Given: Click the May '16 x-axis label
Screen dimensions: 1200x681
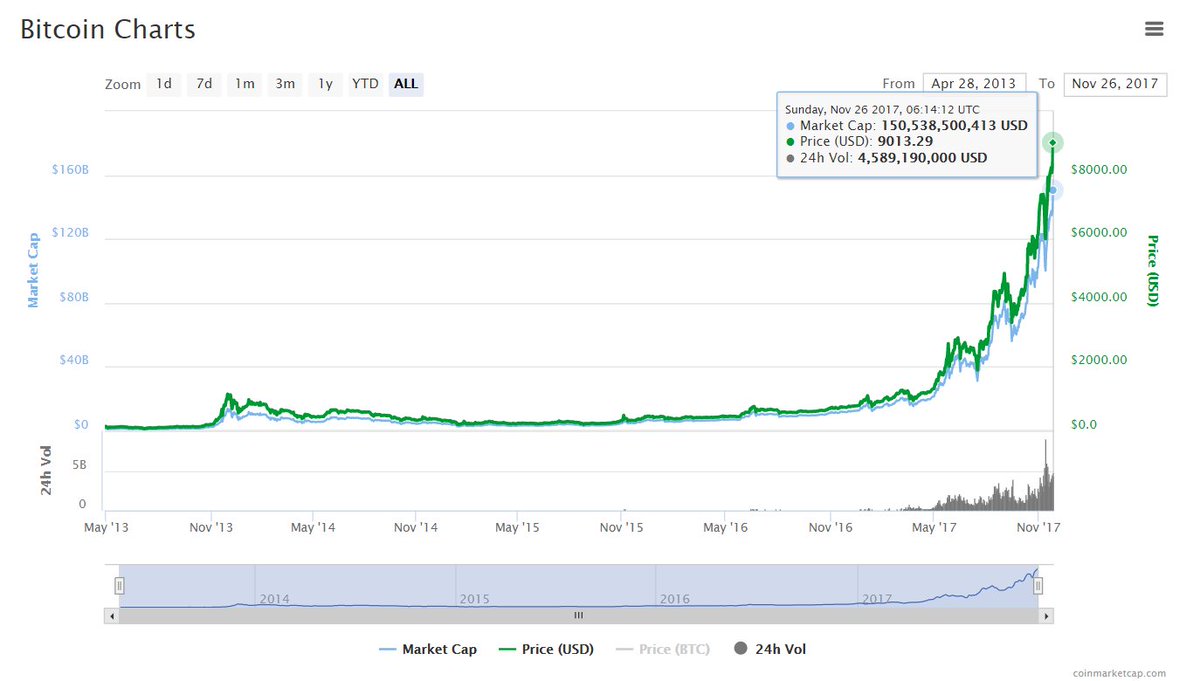Looking at the screenshot, I should pyautogui.click(x=726, y=527).
